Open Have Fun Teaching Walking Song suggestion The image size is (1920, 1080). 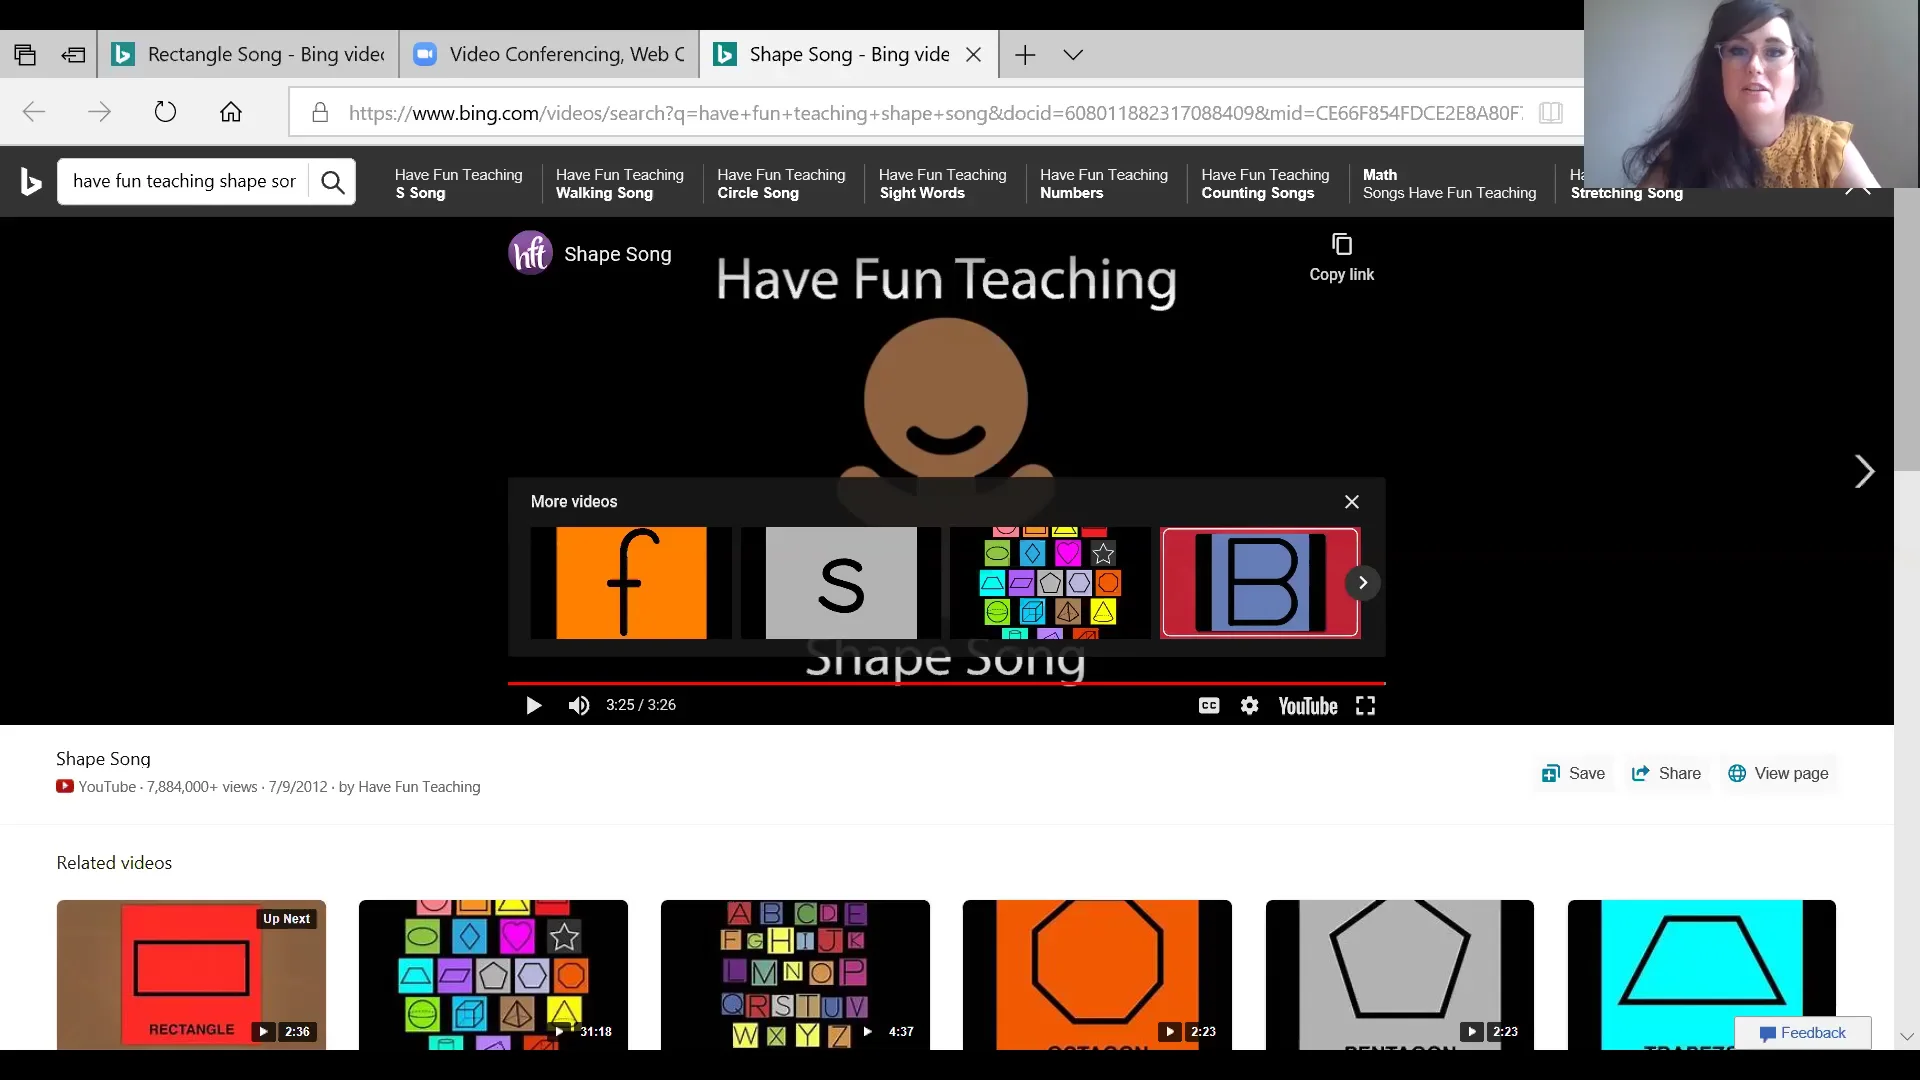click(620, 184)
